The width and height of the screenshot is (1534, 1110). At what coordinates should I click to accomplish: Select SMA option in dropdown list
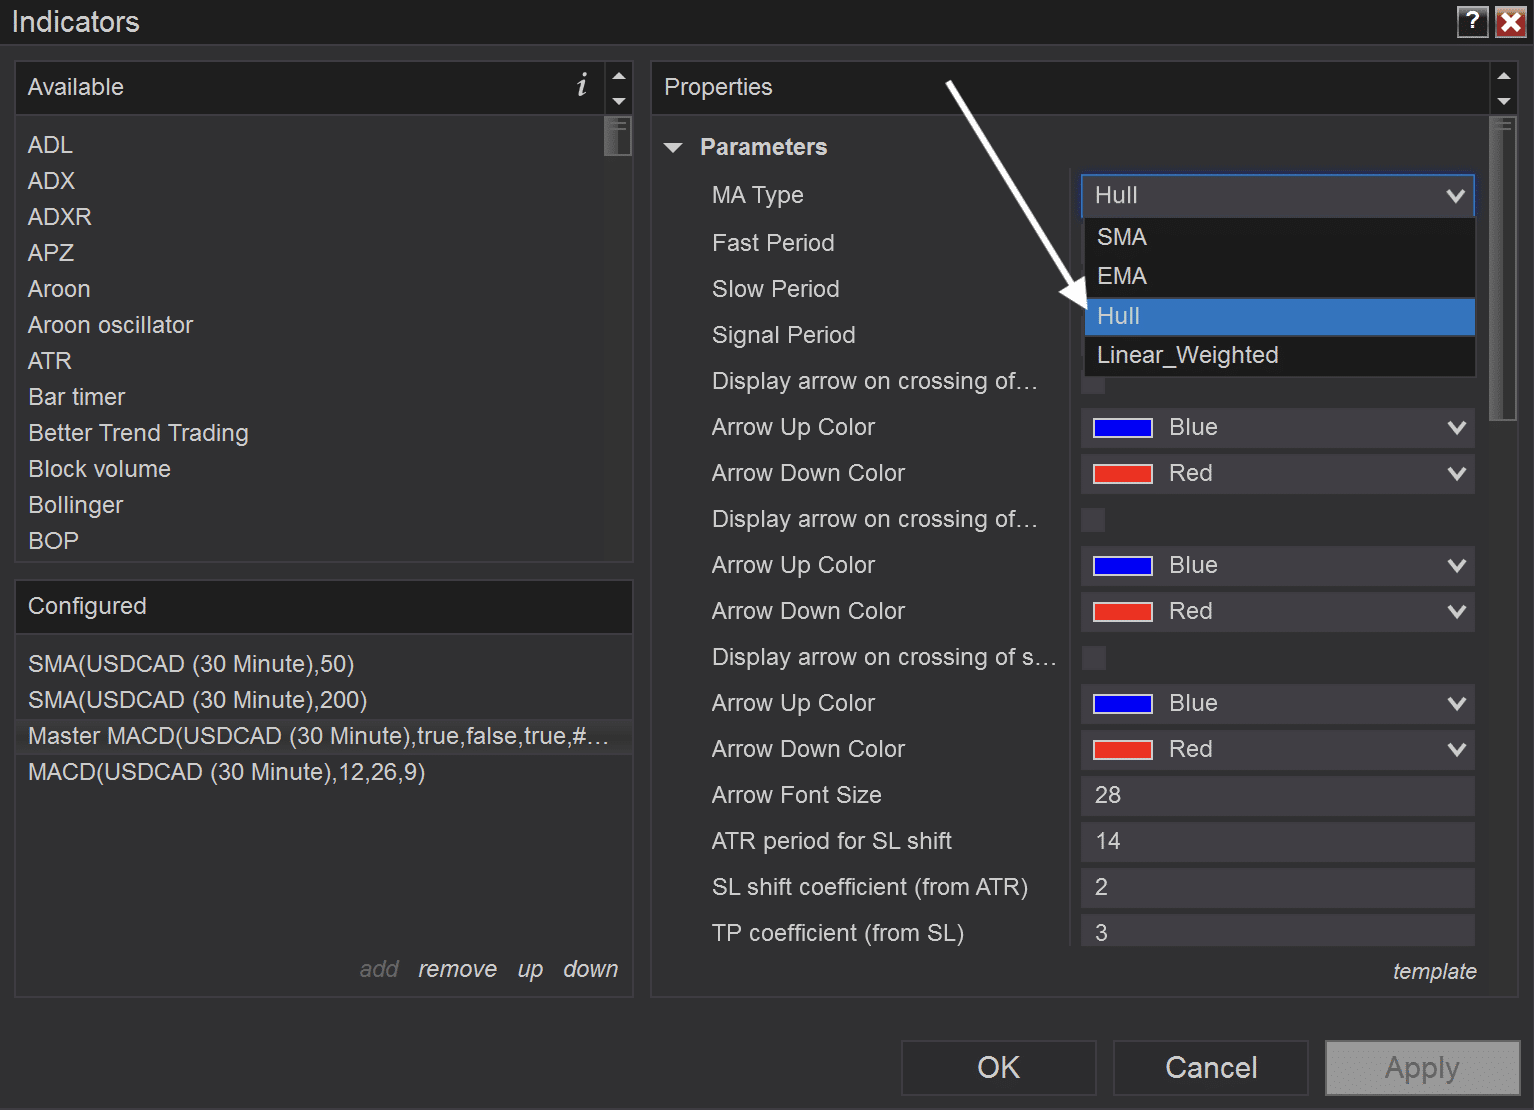1122,238
